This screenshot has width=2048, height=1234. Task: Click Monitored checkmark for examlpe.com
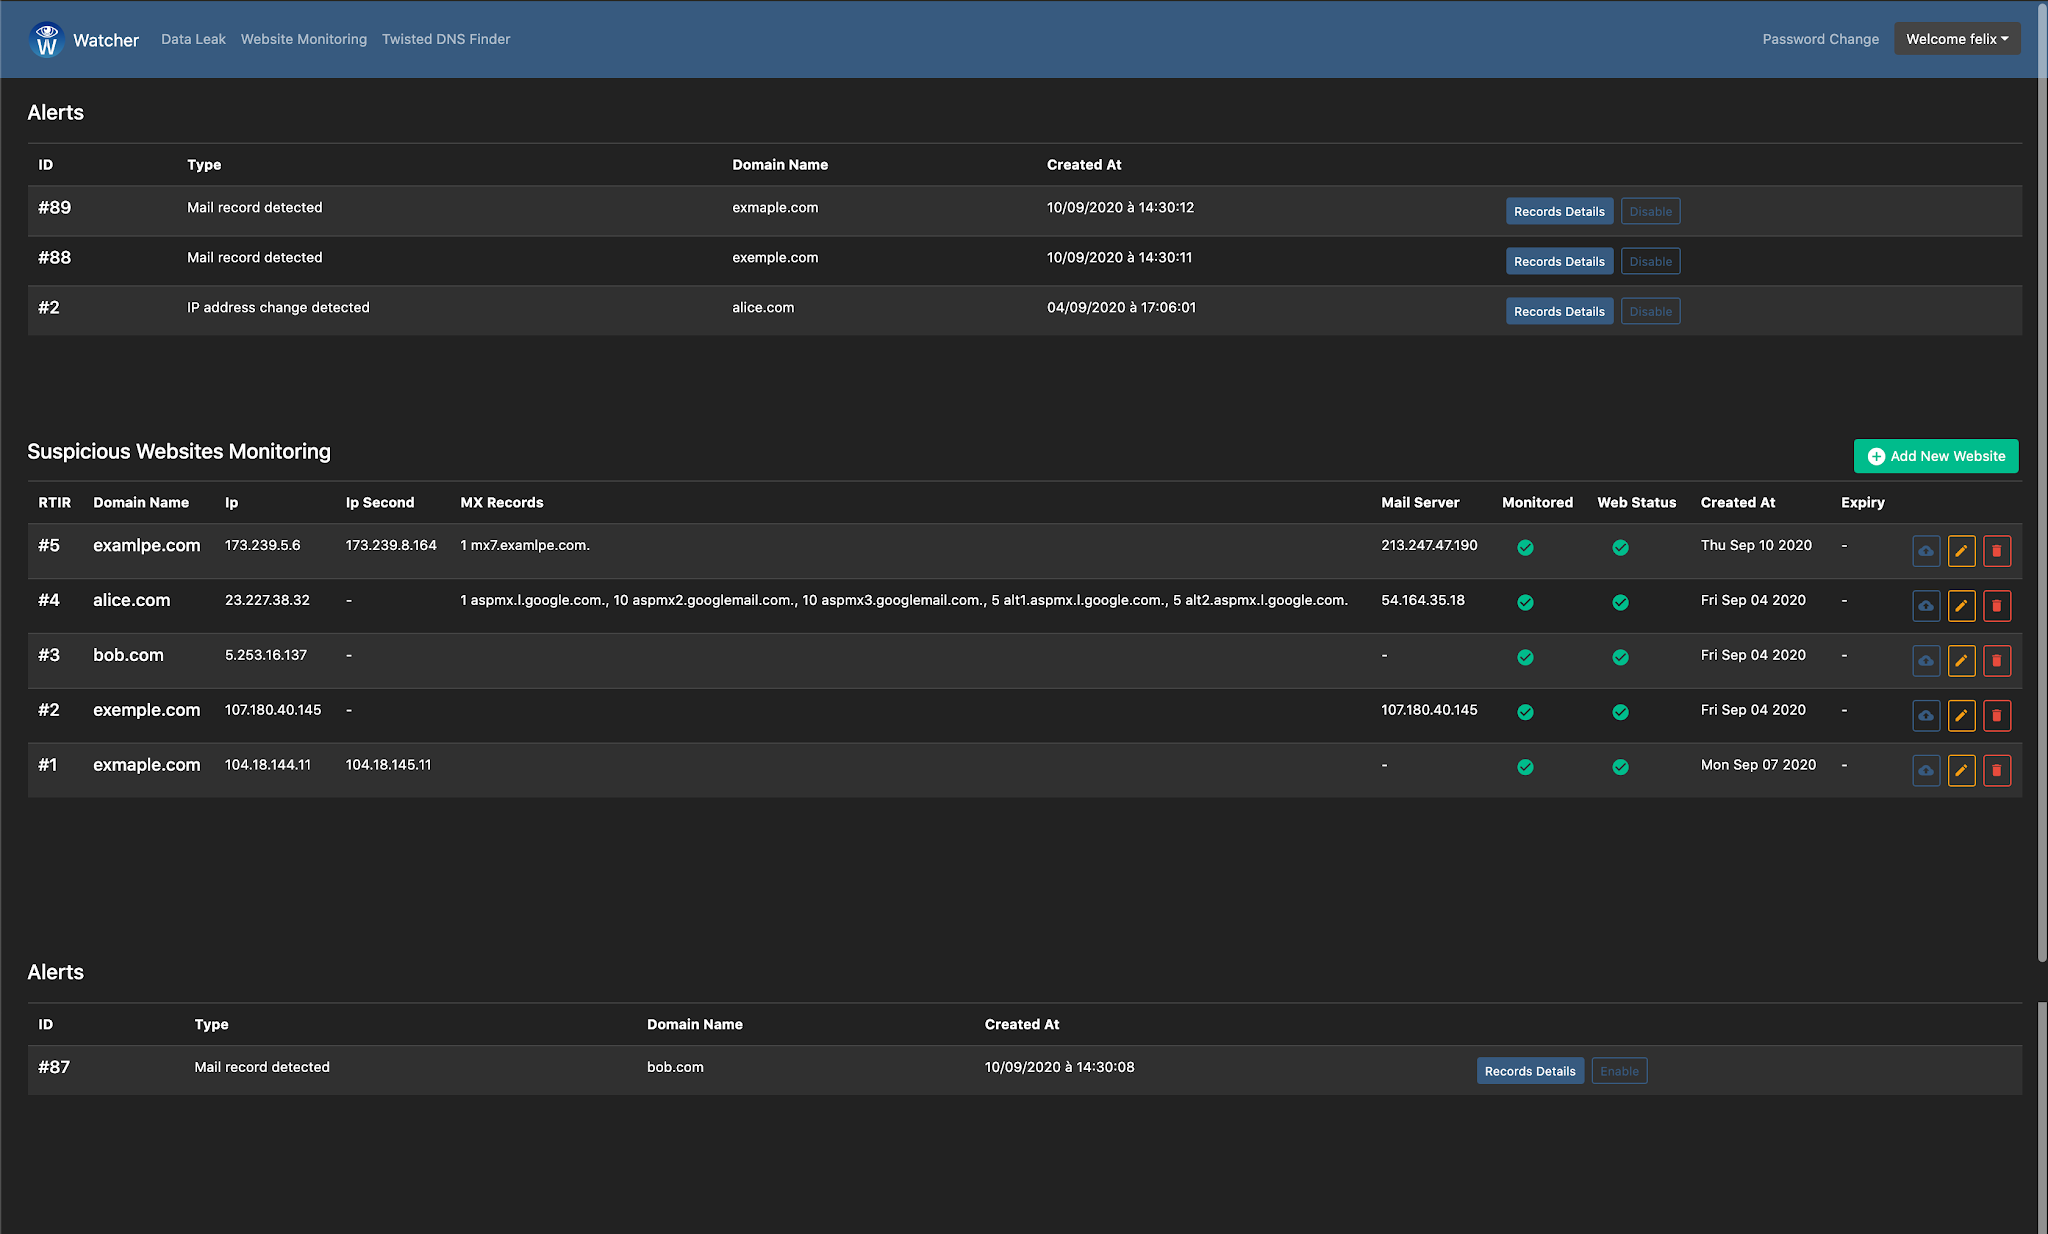(x=1525, y=547)
